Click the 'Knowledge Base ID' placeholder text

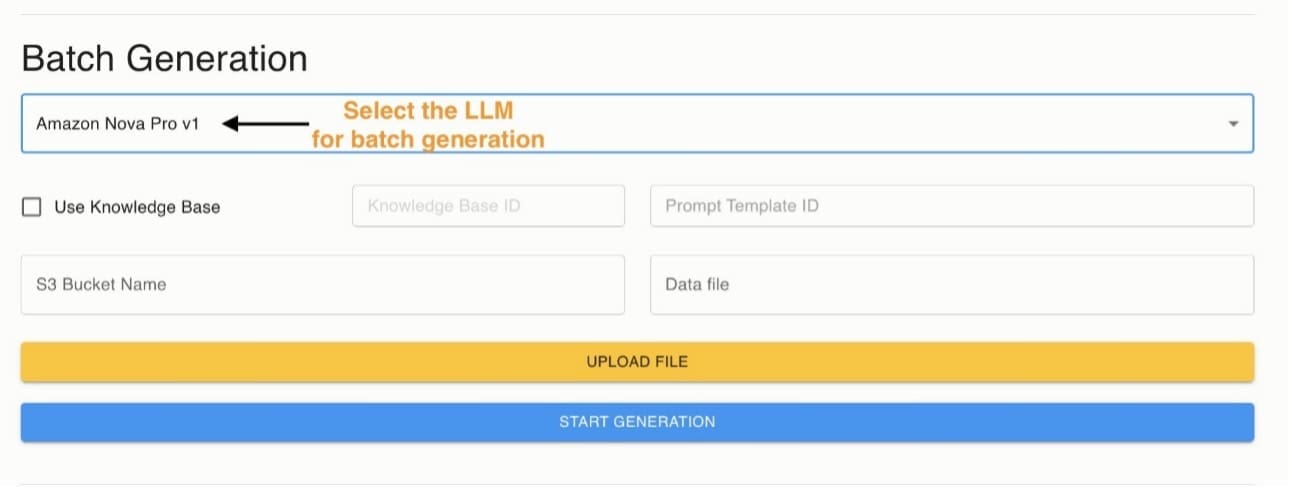(x=444, y=206)
